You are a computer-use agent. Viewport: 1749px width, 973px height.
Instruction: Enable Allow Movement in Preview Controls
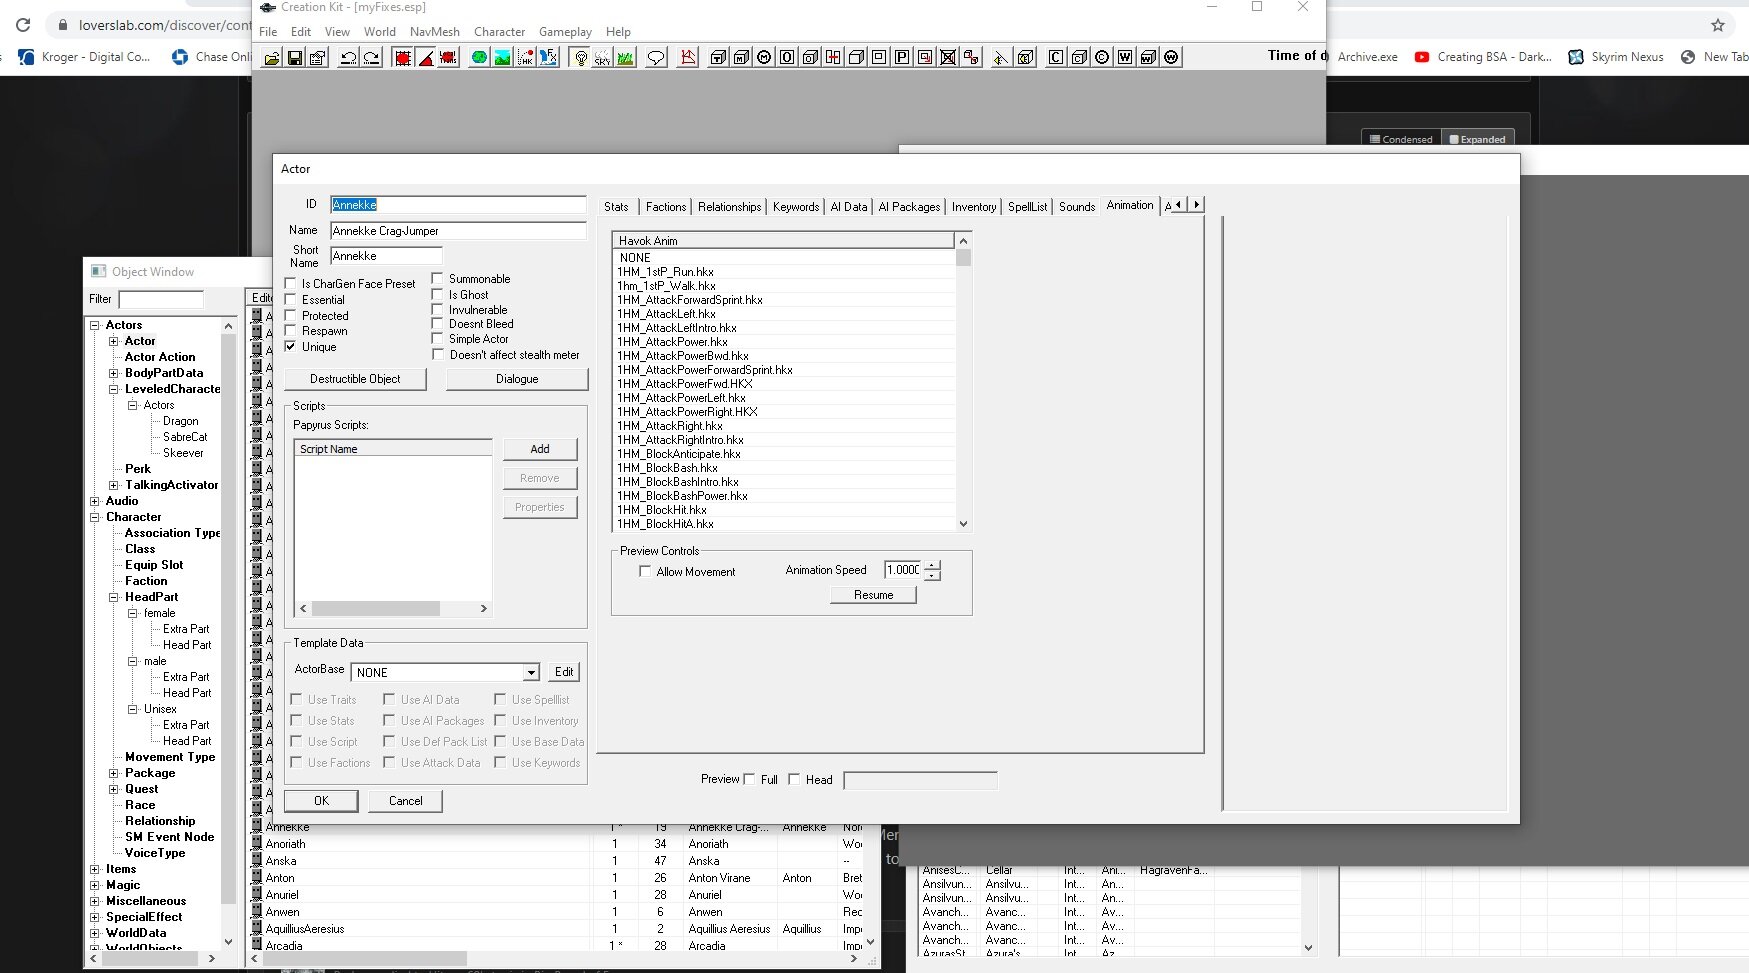click(645, 572)
